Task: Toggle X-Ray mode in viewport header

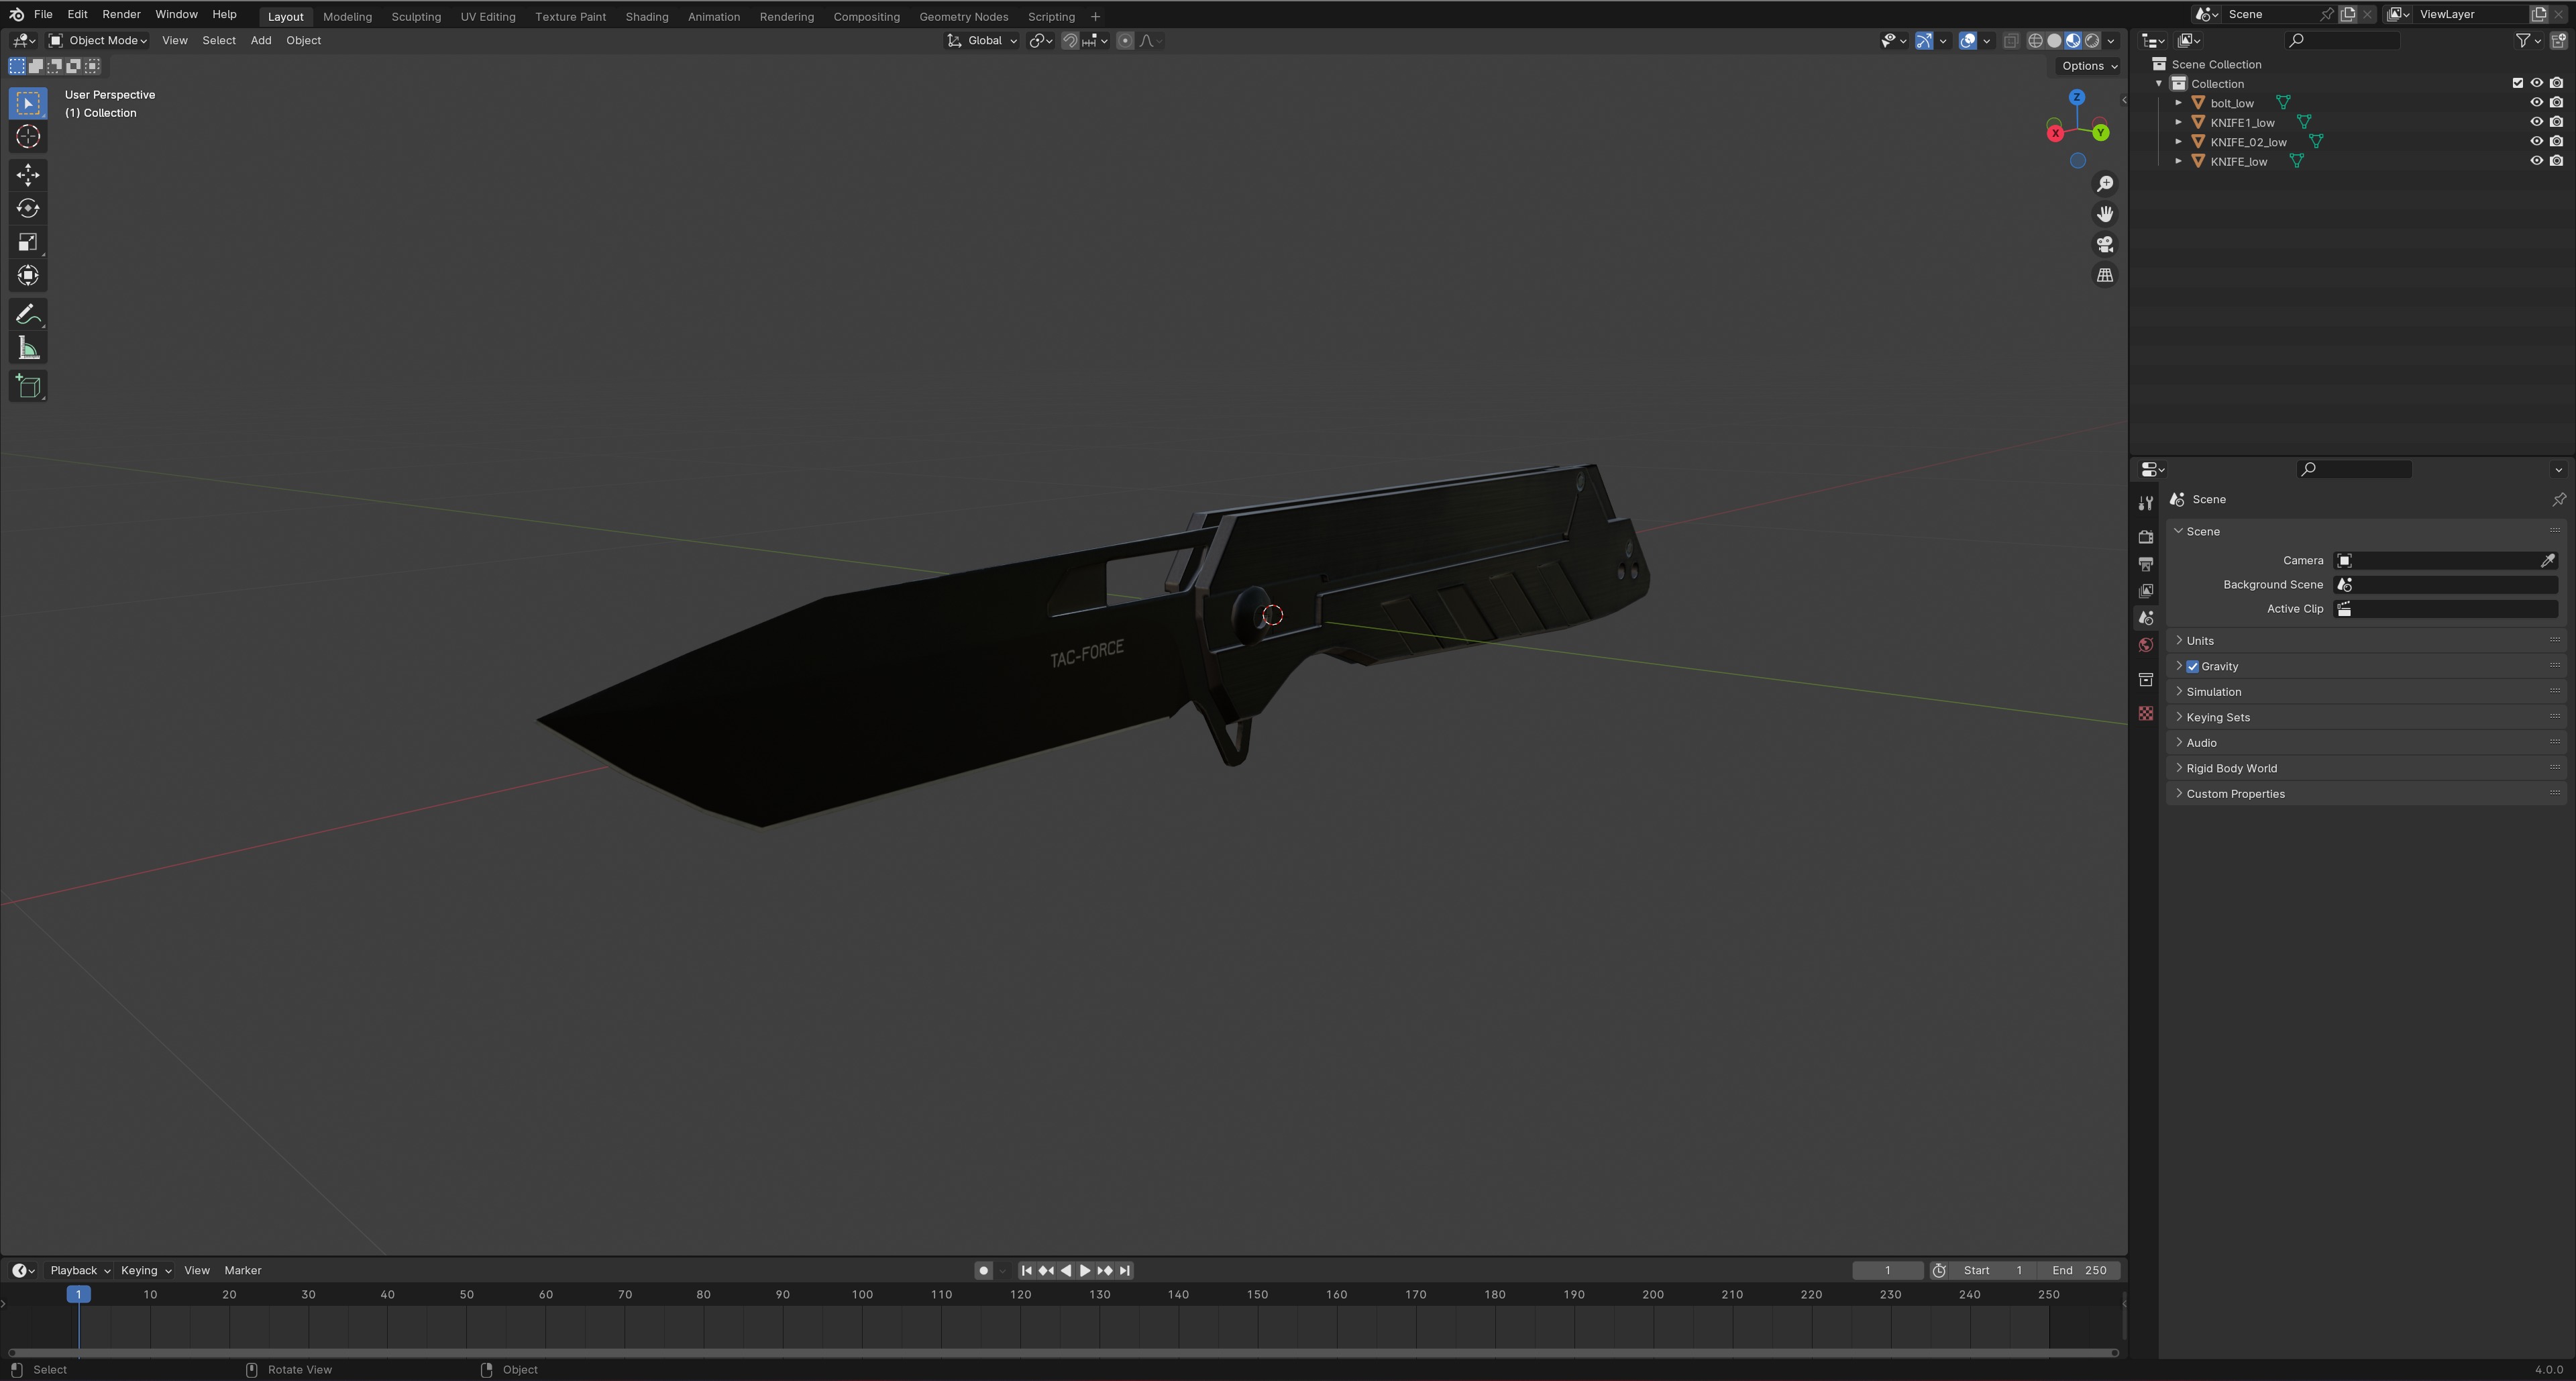Action: (2011, 41)
